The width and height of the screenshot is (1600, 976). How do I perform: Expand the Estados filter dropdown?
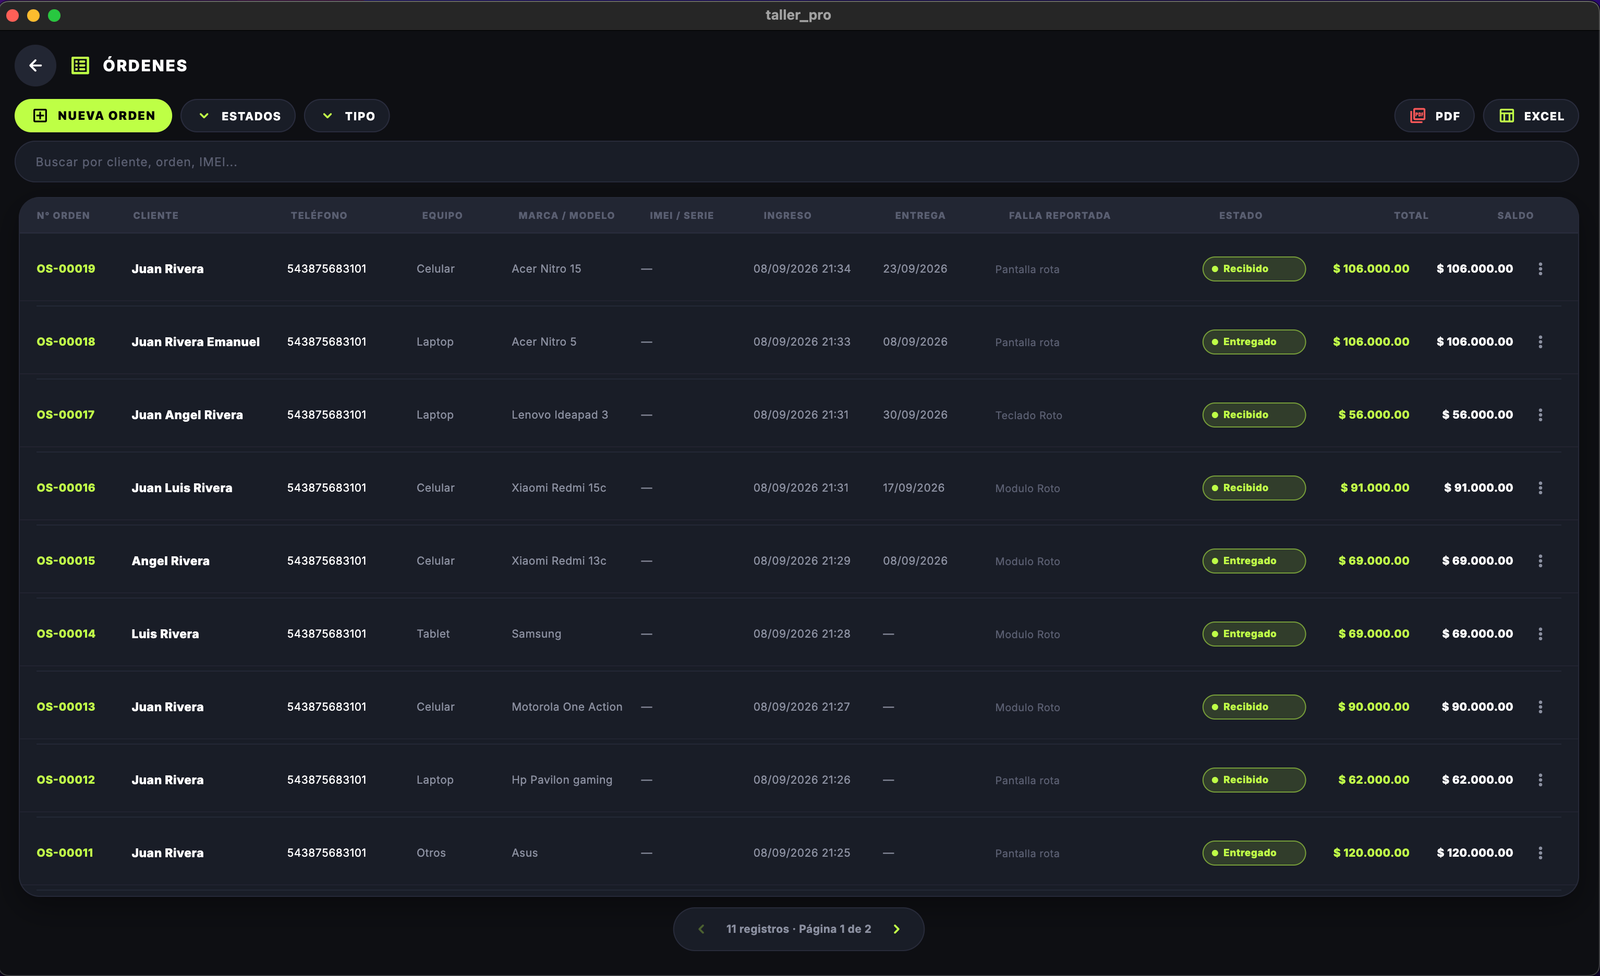pos(238,116)
